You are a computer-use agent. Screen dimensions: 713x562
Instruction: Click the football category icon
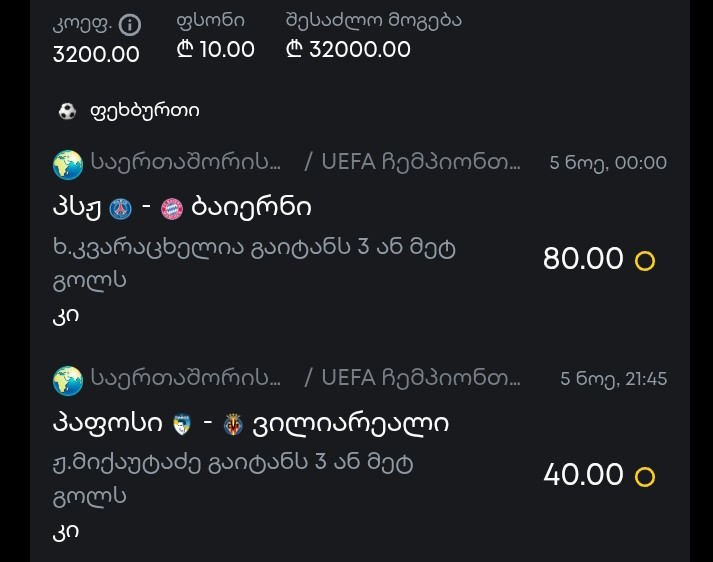click(x=67, y=111)
